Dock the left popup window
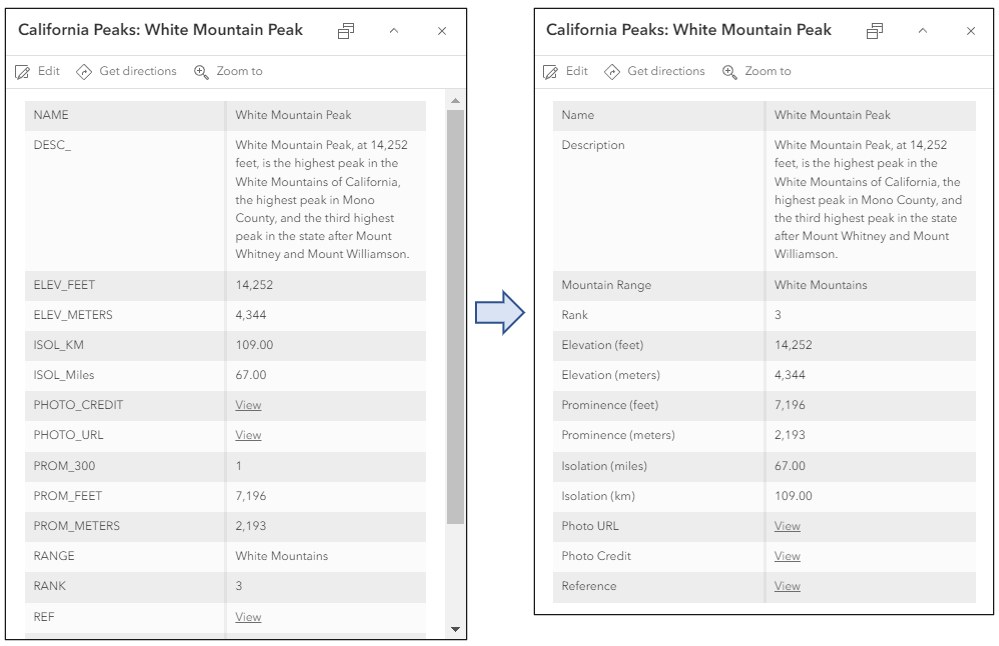The image size is (999, 646). click(x=346, y=31)
